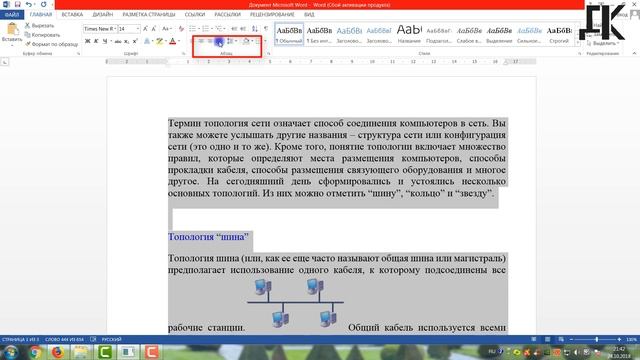The height and width of the screenshot is (360, 640).
Task: Click the Redo/Repeat icon
Action: click(x=44, y=4)
